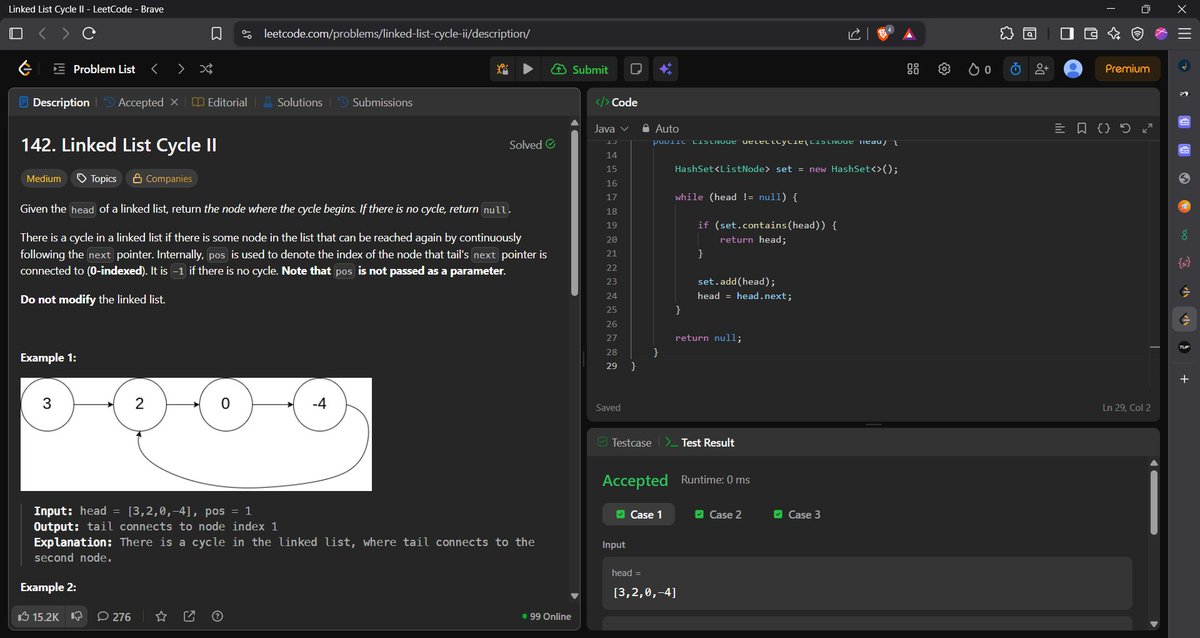Open the Brave Leo AI icon
The height and width of the screenshot is (638, 1200).
(x=1114, y=33)
